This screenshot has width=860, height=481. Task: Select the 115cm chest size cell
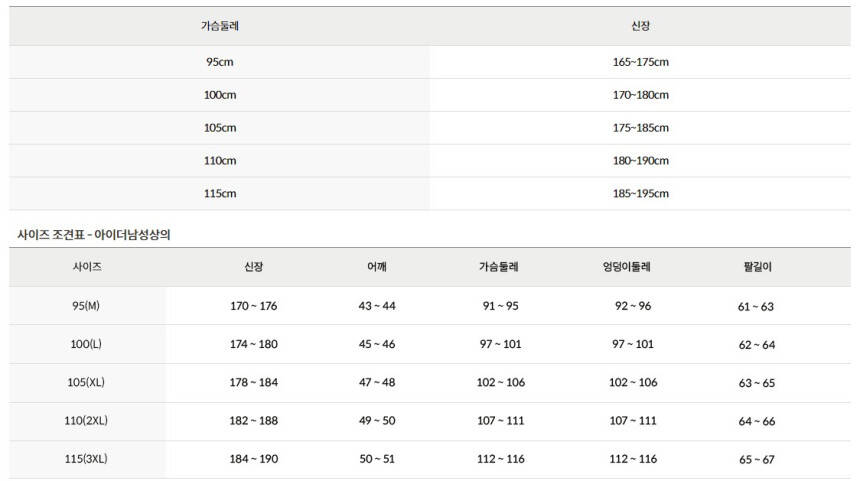coord(220,194)
